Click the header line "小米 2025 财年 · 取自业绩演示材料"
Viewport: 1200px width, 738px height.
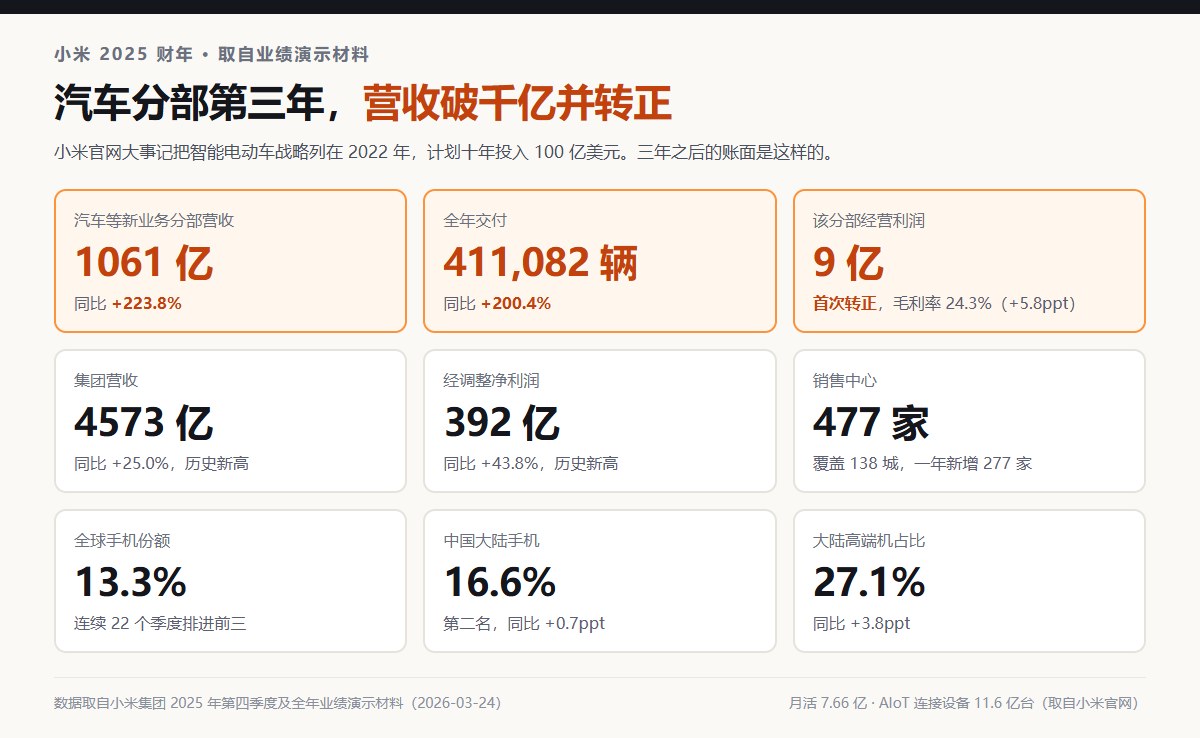pyautogui.click(x=212, y=55)
